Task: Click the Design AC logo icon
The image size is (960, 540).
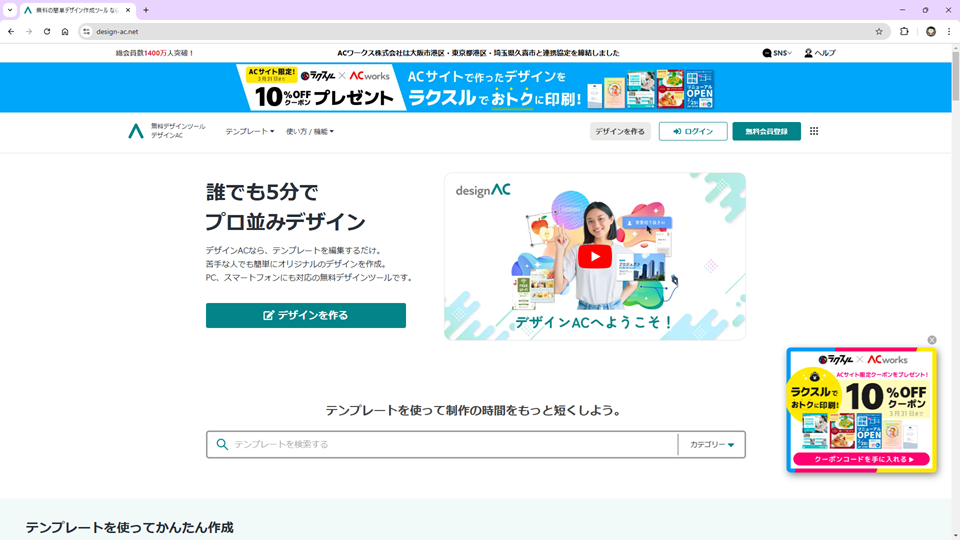Action: coord(136,131)
